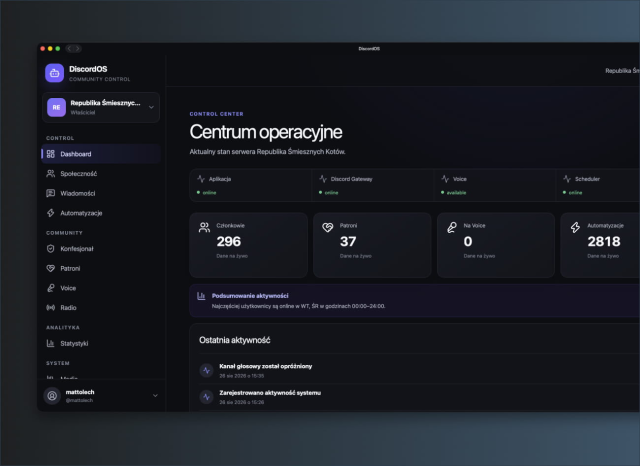Expand the Republika Śmiesznyc... server selector chevron
The height and width of the screenshot is (466, 640).
pyautogui.click(x=151, y=107)
